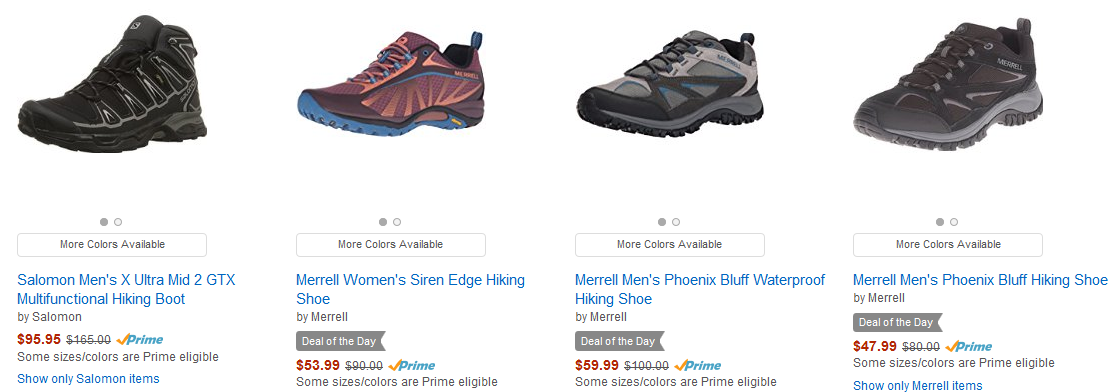Show only Merrell items
The image size is (1111, 392).
point(918,386)
